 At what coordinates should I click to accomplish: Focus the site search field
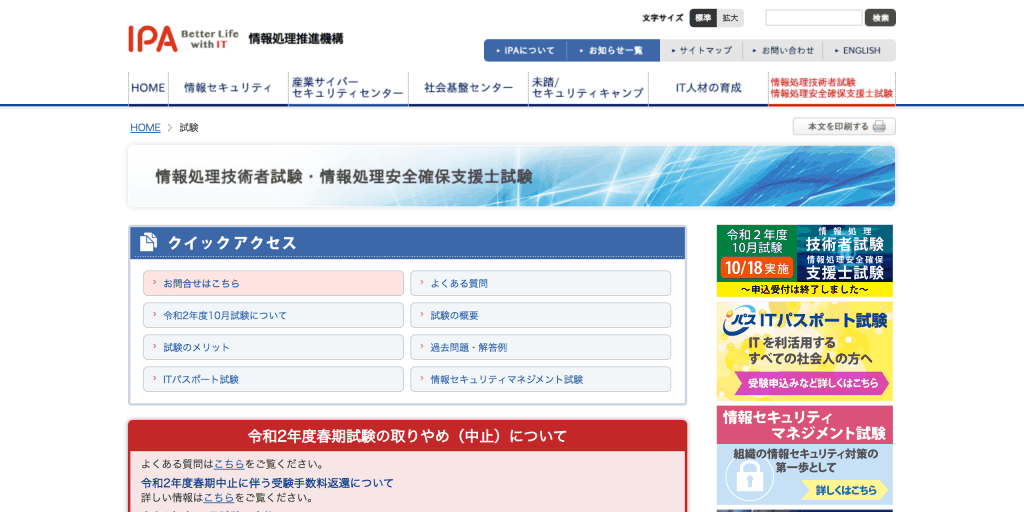[x=814, y=18]
